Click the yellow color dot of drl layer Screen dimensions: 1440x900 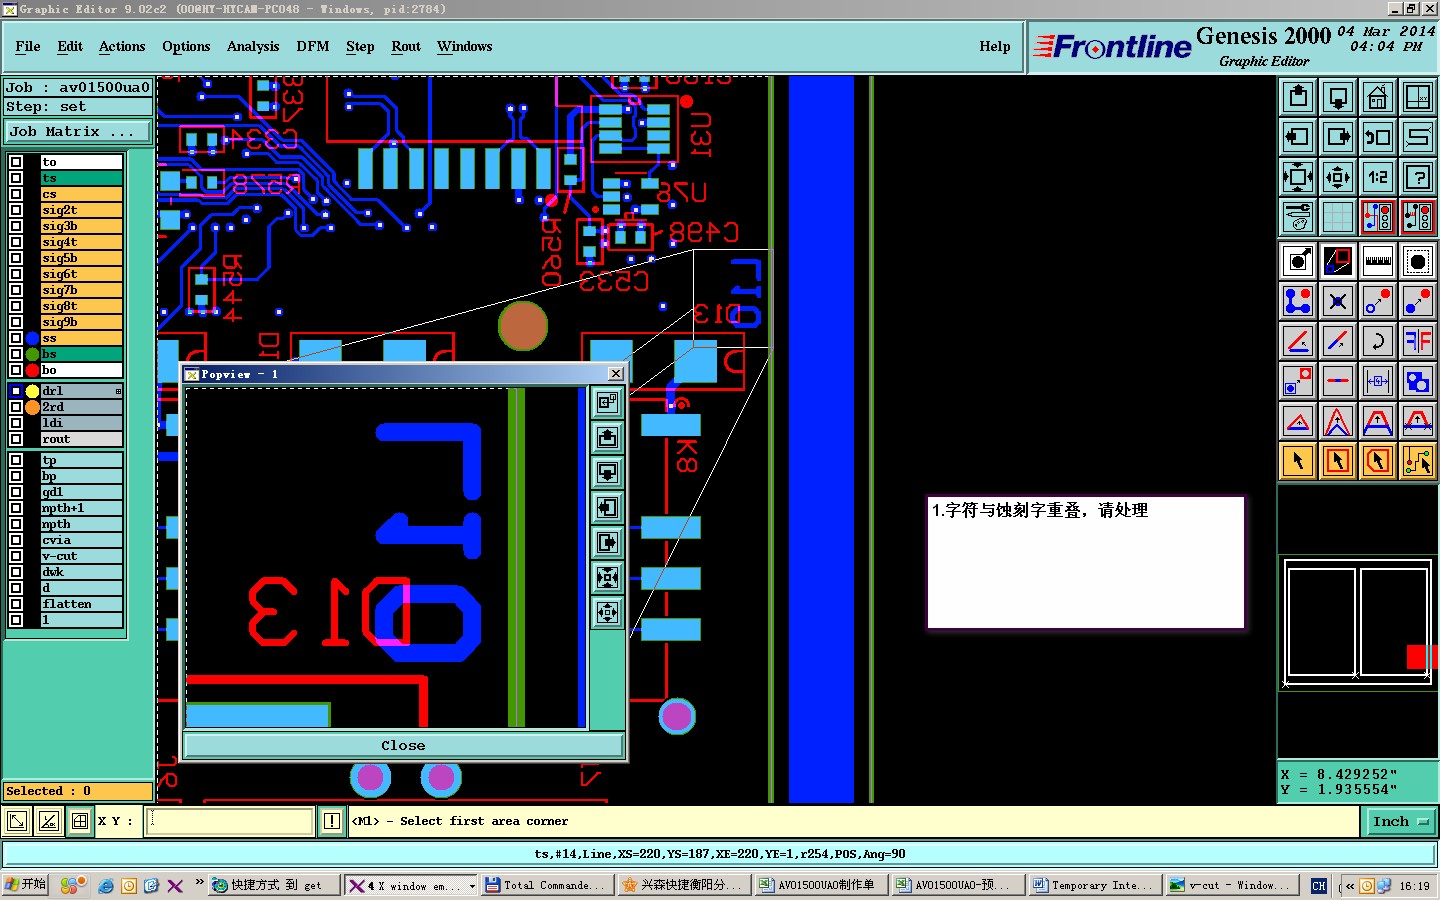click(x=33, y=391)
